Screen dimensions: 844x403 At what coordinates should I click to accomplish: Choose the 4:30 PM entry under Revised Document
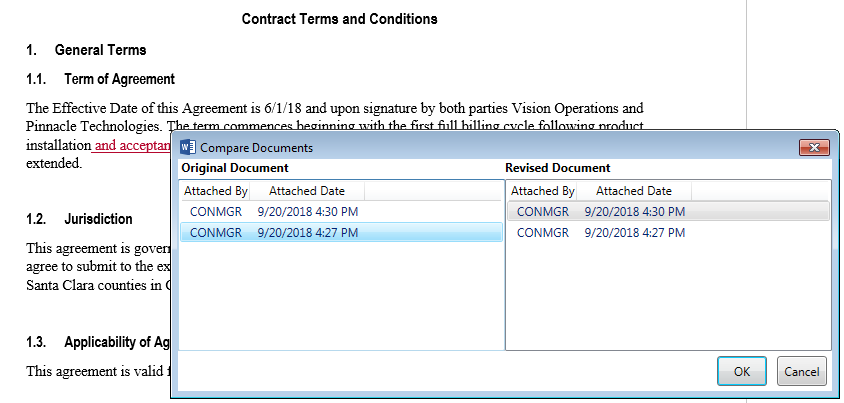coord(601,212)
